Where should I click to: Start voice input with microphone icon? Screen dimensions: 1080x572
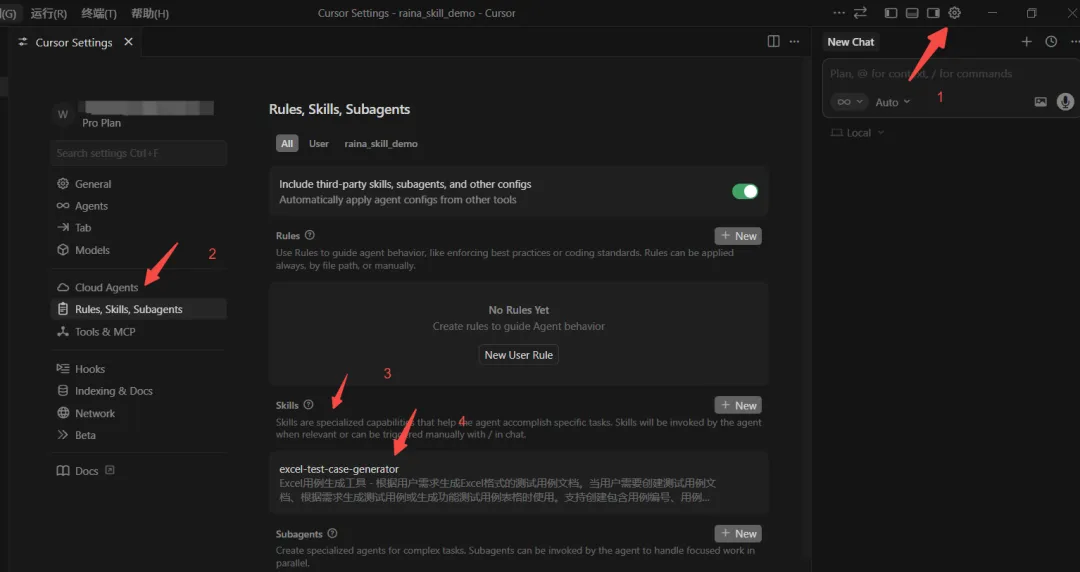1065,101
